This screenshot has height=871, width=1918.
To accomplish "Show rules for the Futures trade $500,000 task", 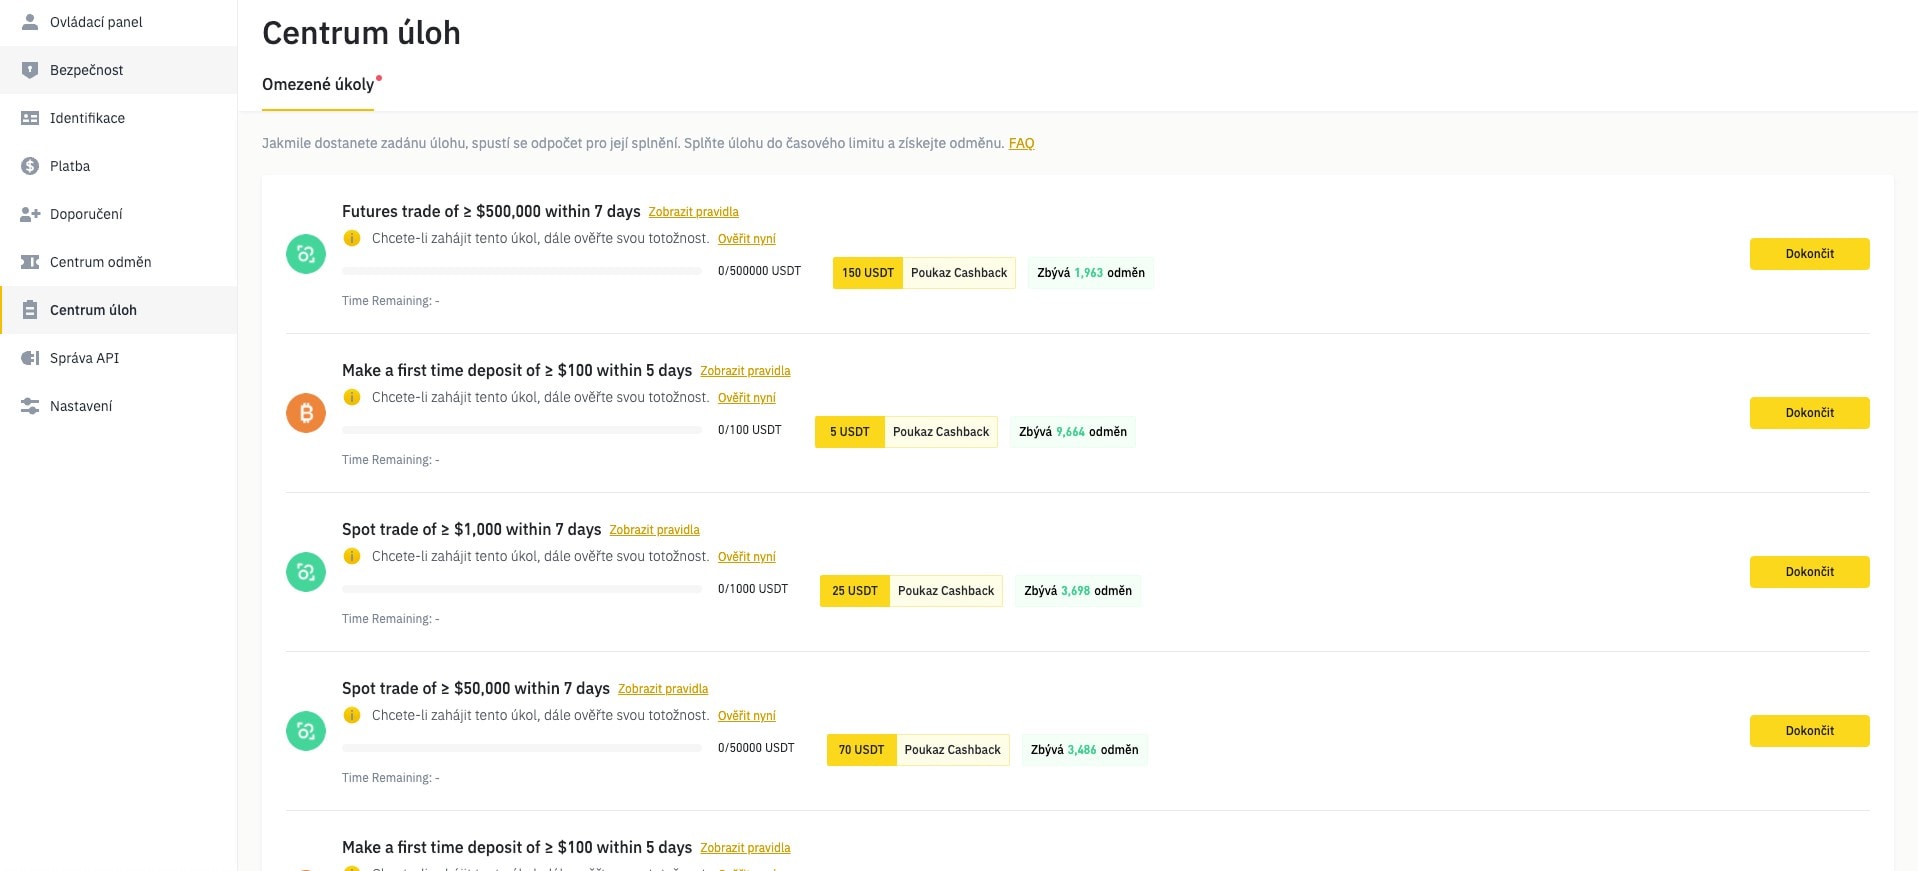I will 693,212.
